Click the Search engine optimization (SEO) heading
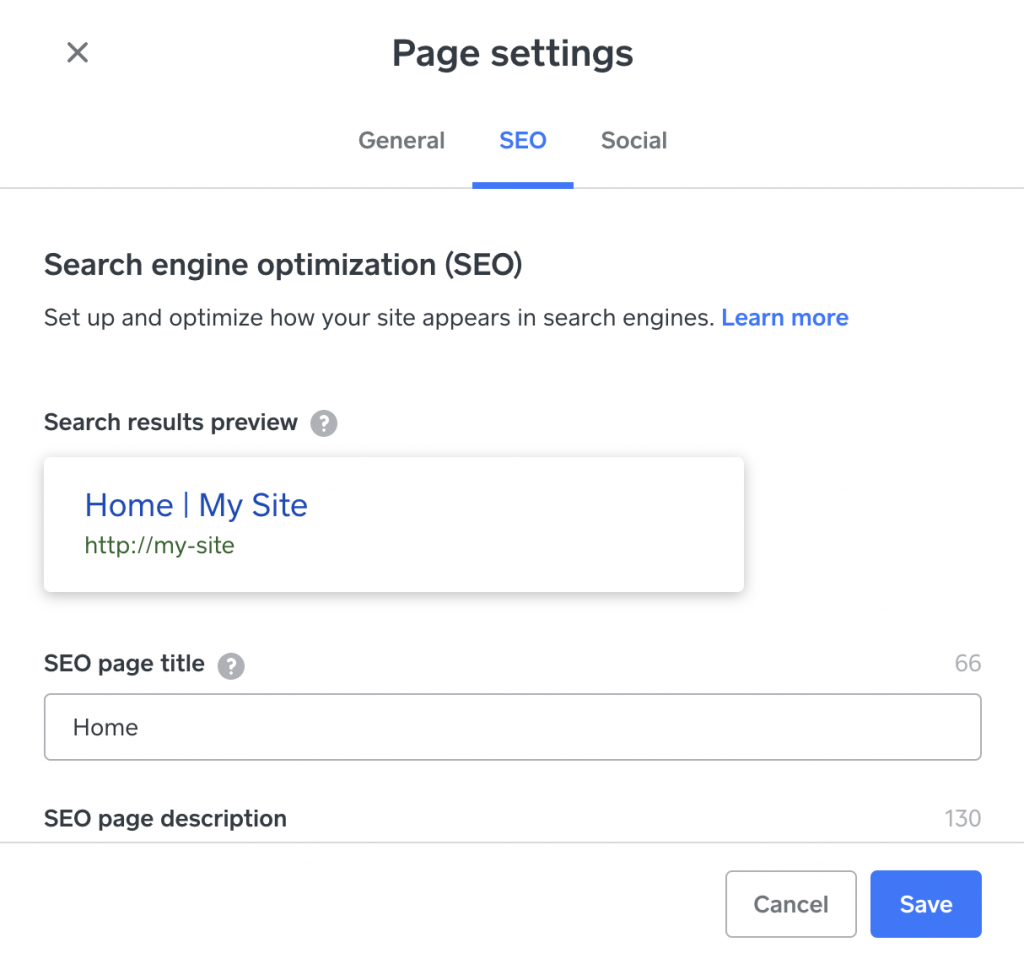Image resolution: width=1024 pixels, height=953 pixels. 283,265
